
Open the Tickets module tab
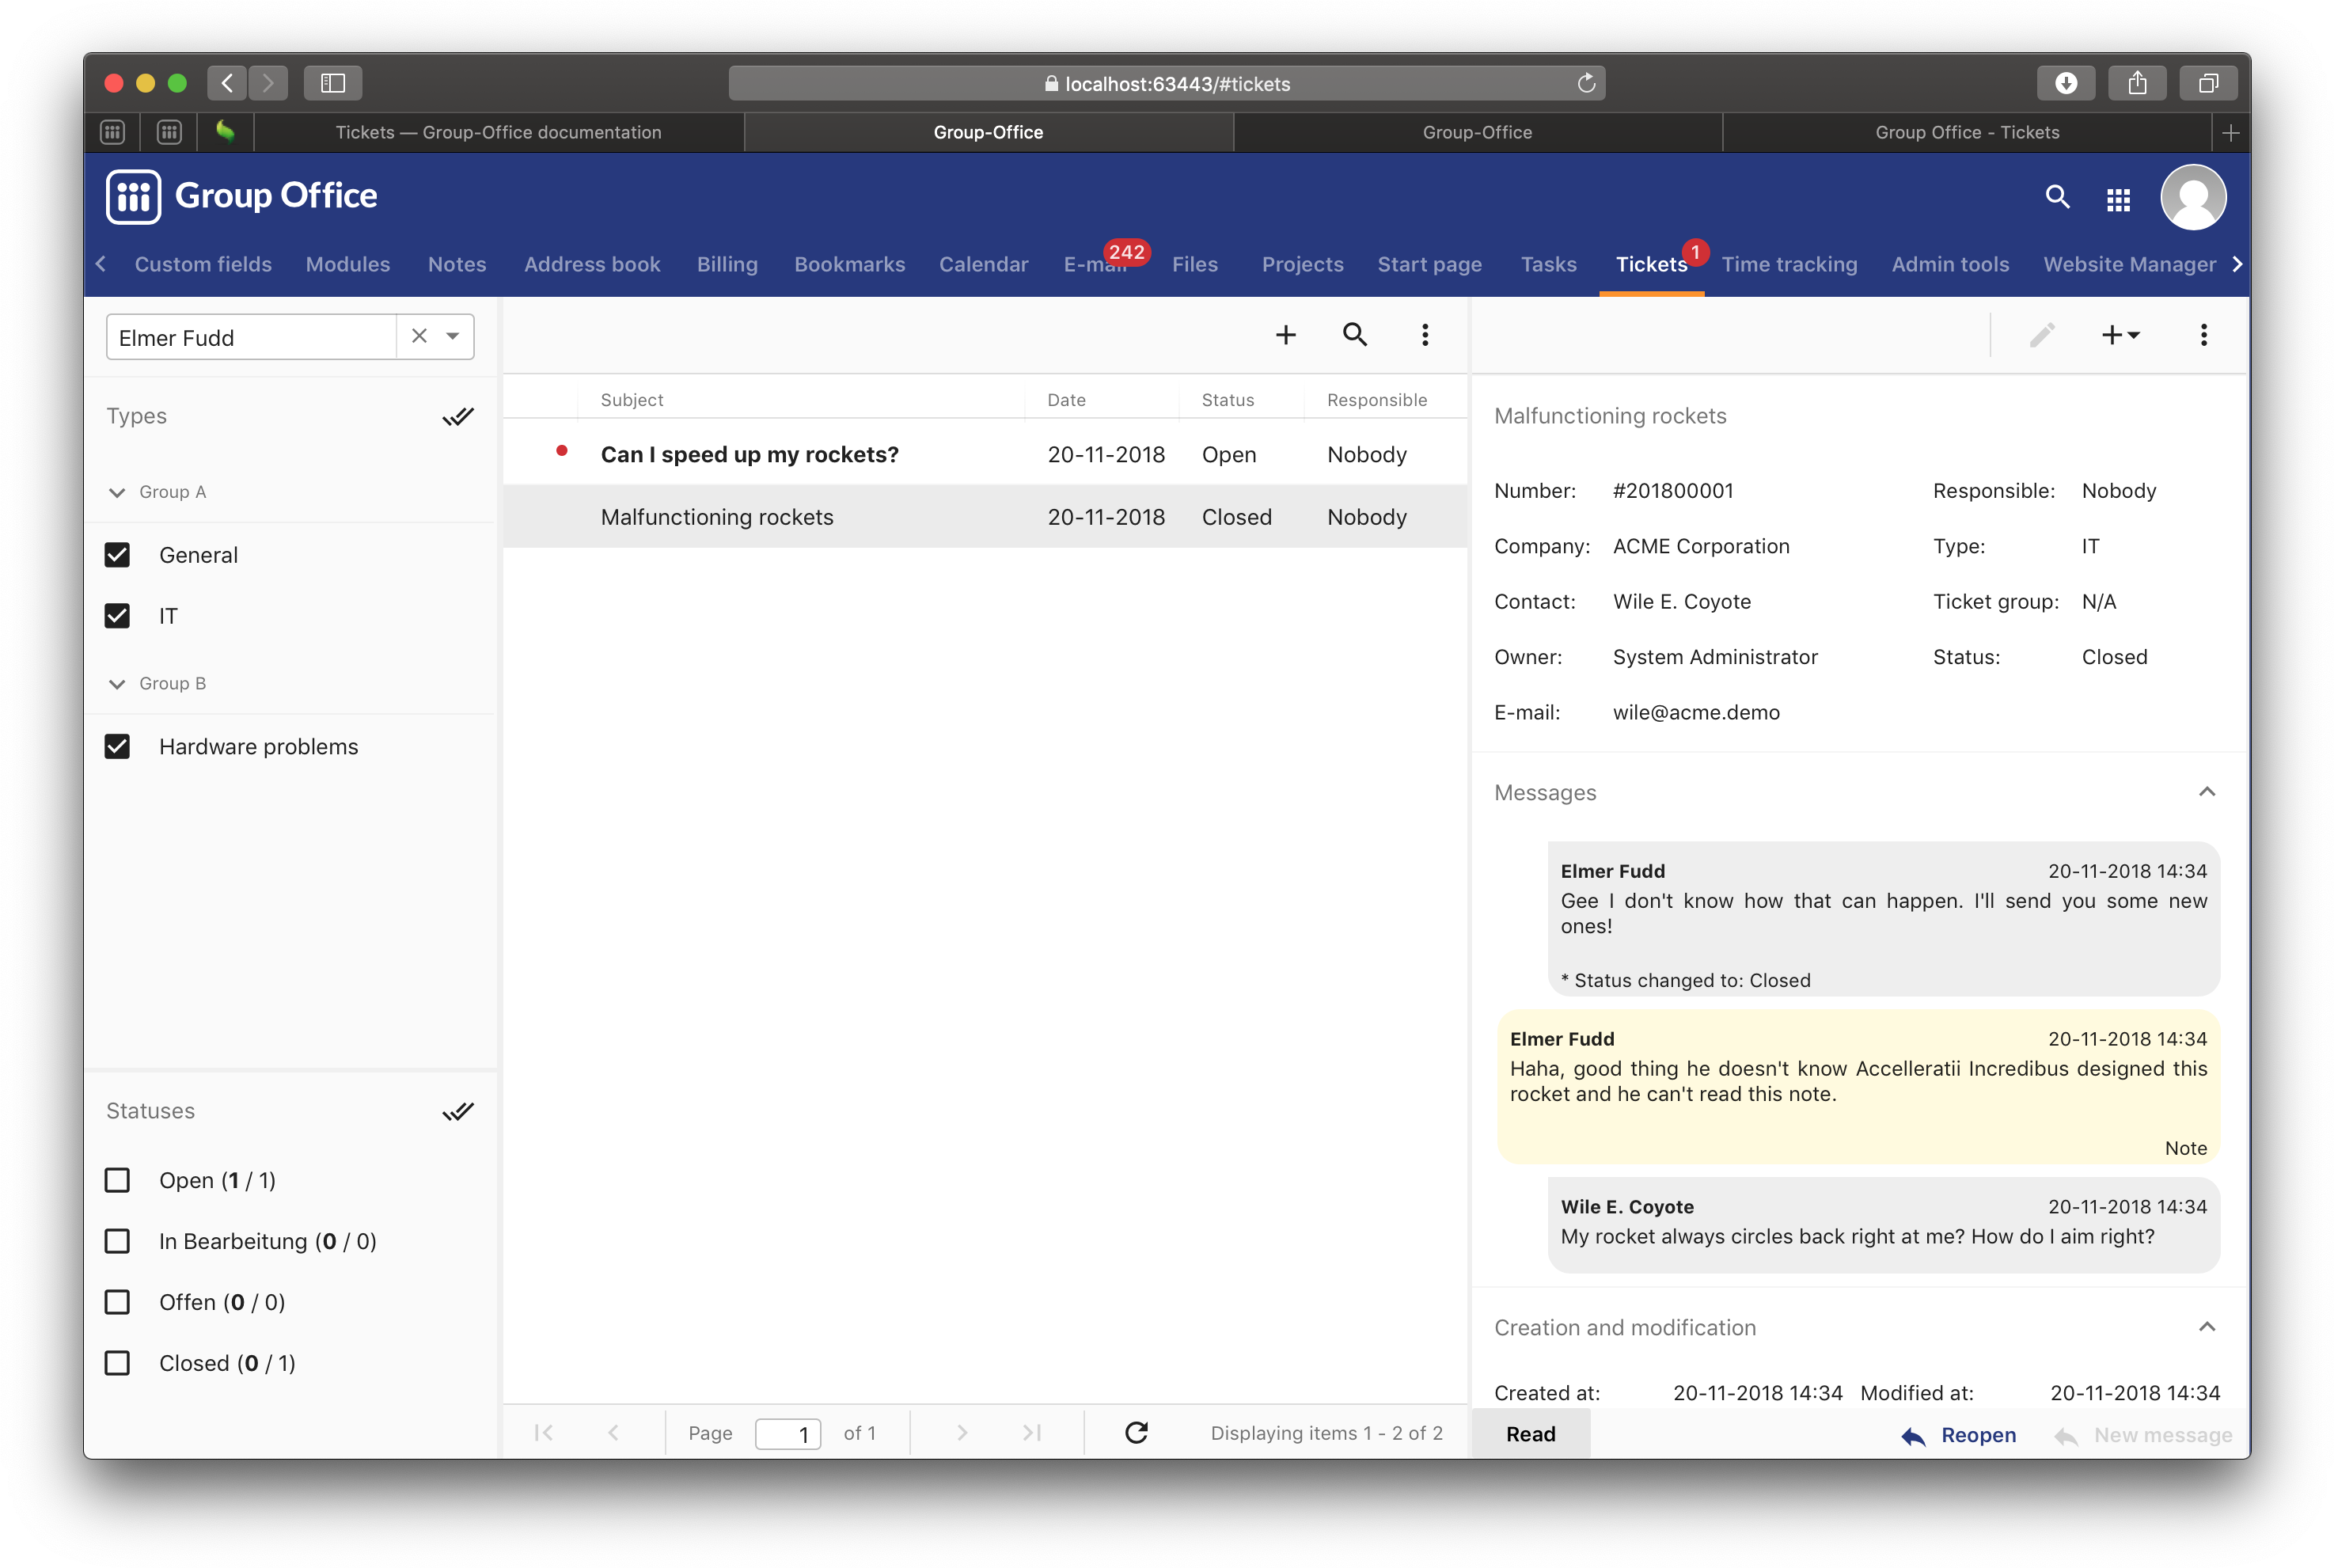coord(1651,264)
